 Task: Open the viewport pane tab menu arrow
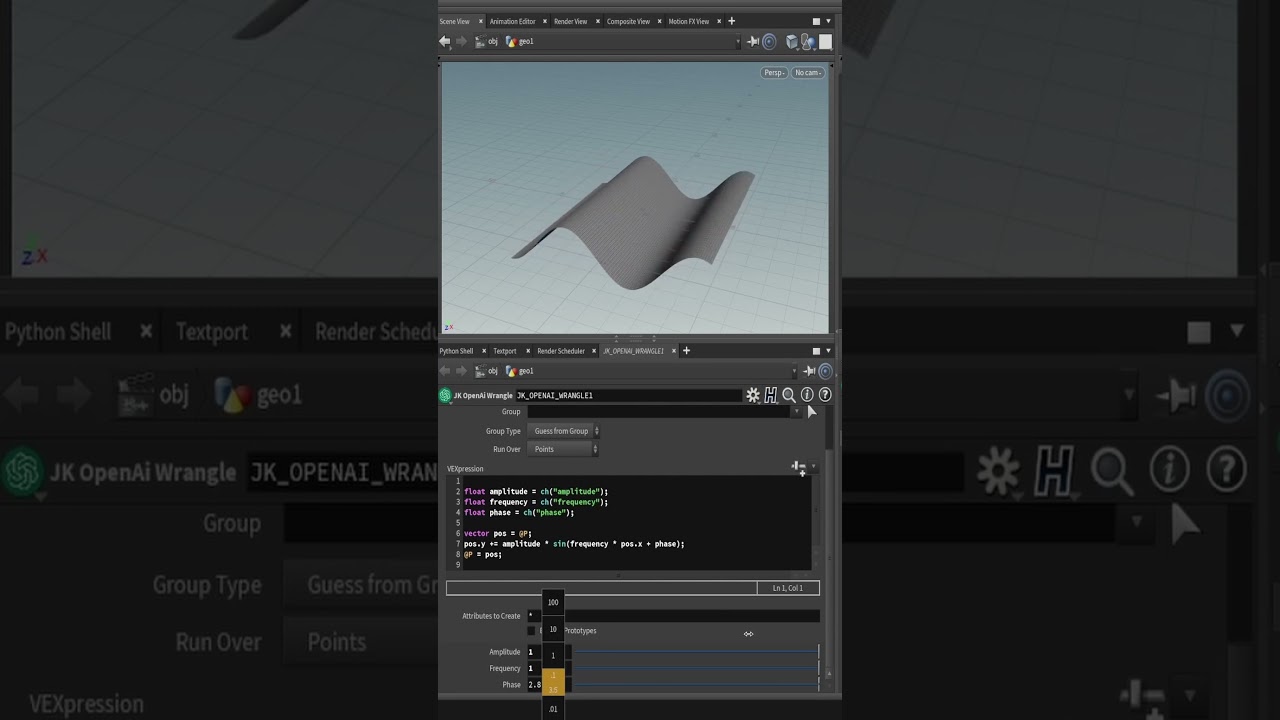pyautogui.click(x=828, y=21)
